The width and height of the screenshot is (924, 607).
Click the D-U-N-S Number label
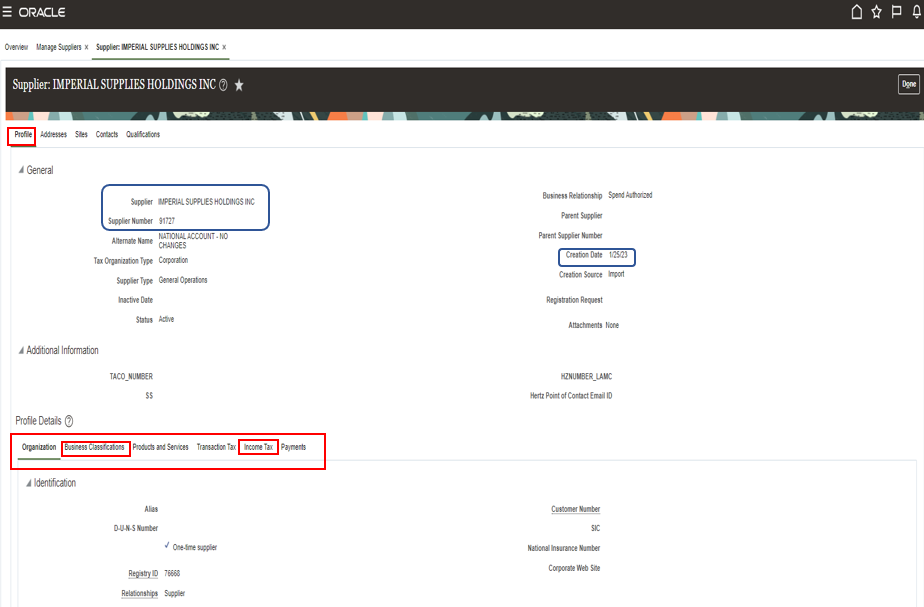coord(136,529)
